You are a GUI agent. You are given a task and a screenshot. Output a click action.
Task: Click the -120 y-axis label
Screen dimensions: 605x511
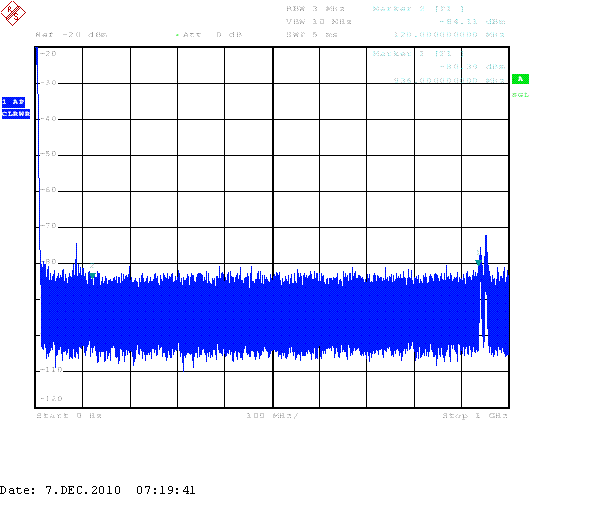[52, 398]
